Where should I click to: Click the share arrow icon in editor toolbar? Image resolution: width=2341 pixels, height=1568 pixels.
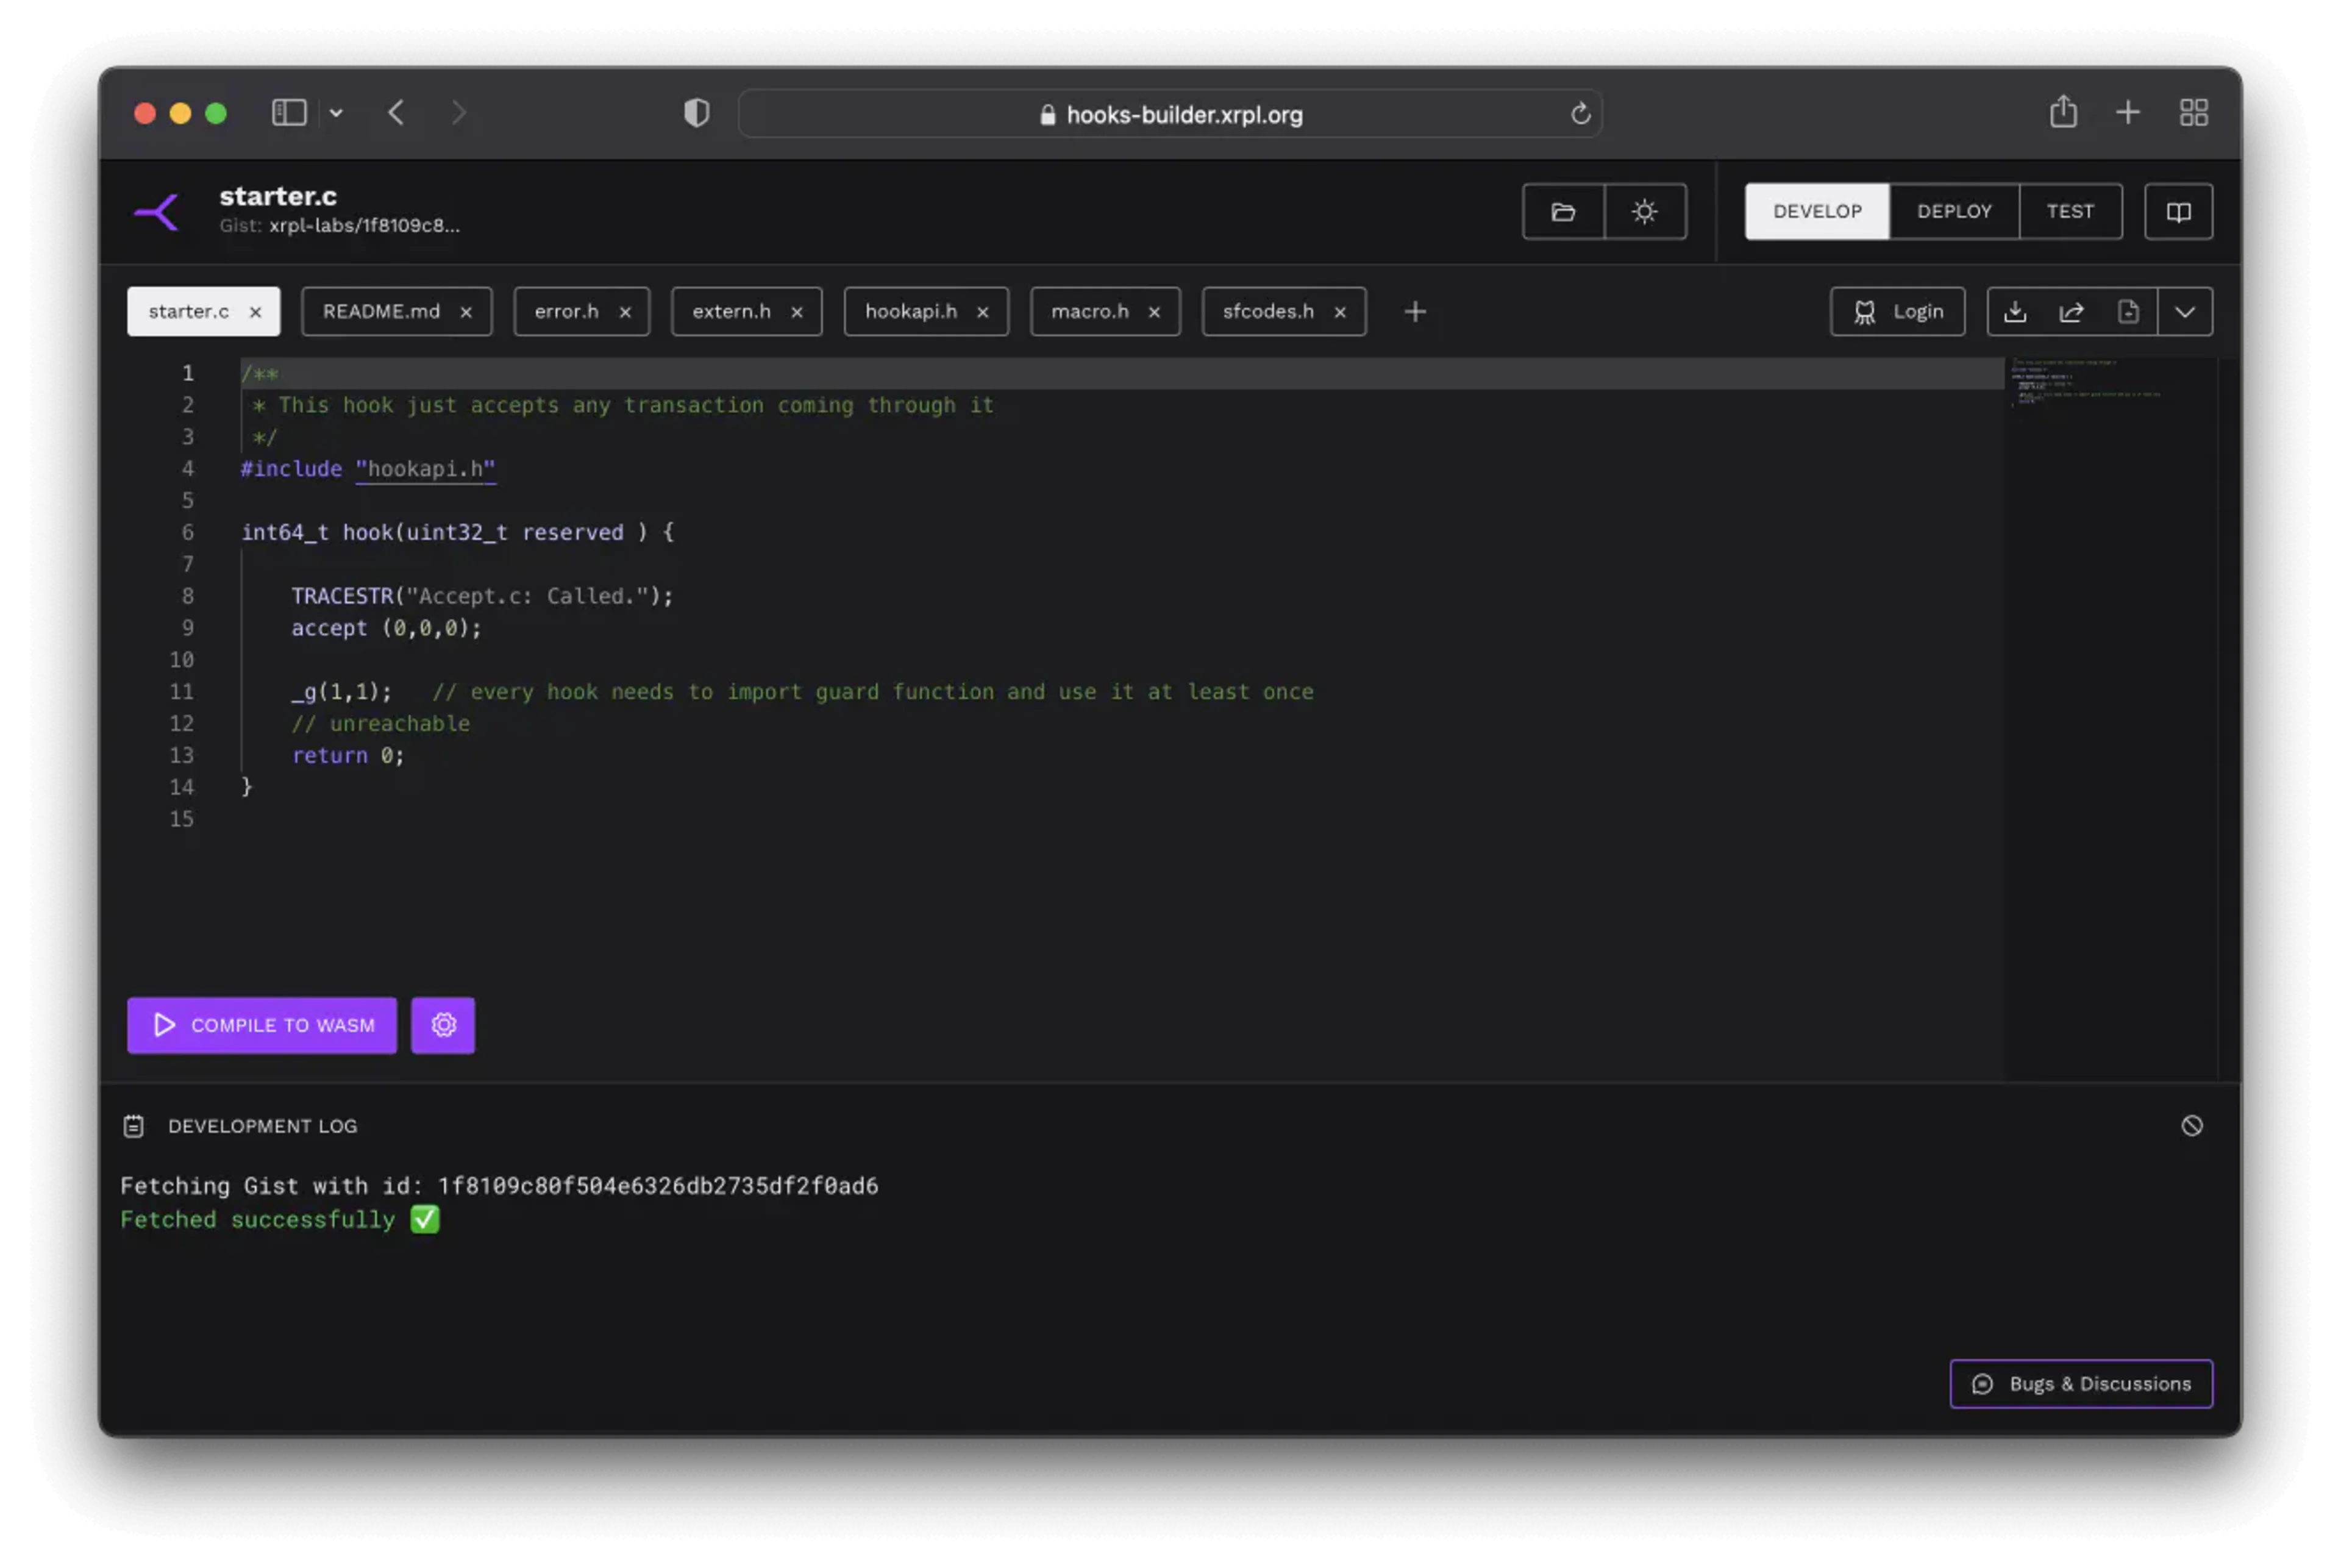point(2071,312)
